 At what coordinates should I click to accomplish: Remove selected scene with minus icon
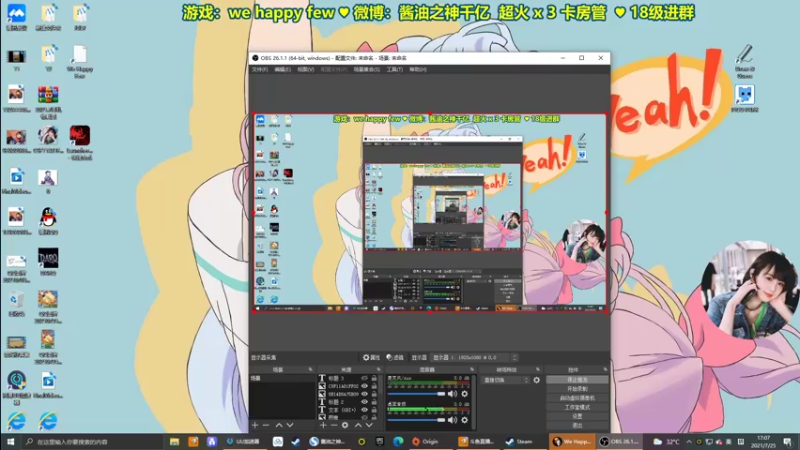coord(265,425)
